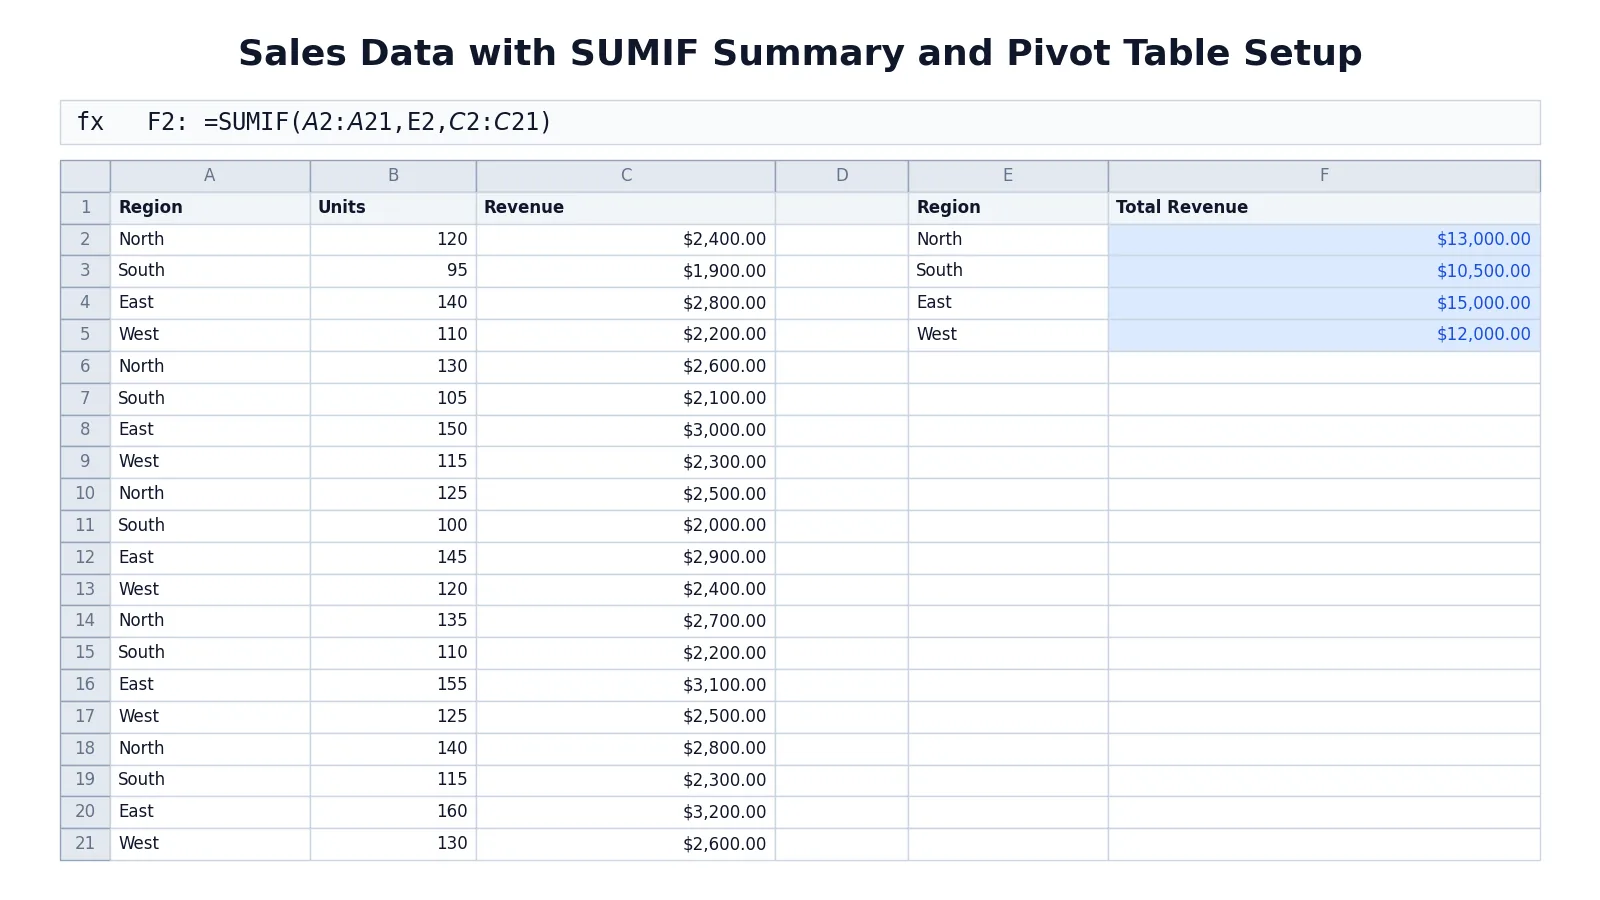Click the $1,900.00 revenue cell
1600x900 pixels.
click(x=626, y=271)
